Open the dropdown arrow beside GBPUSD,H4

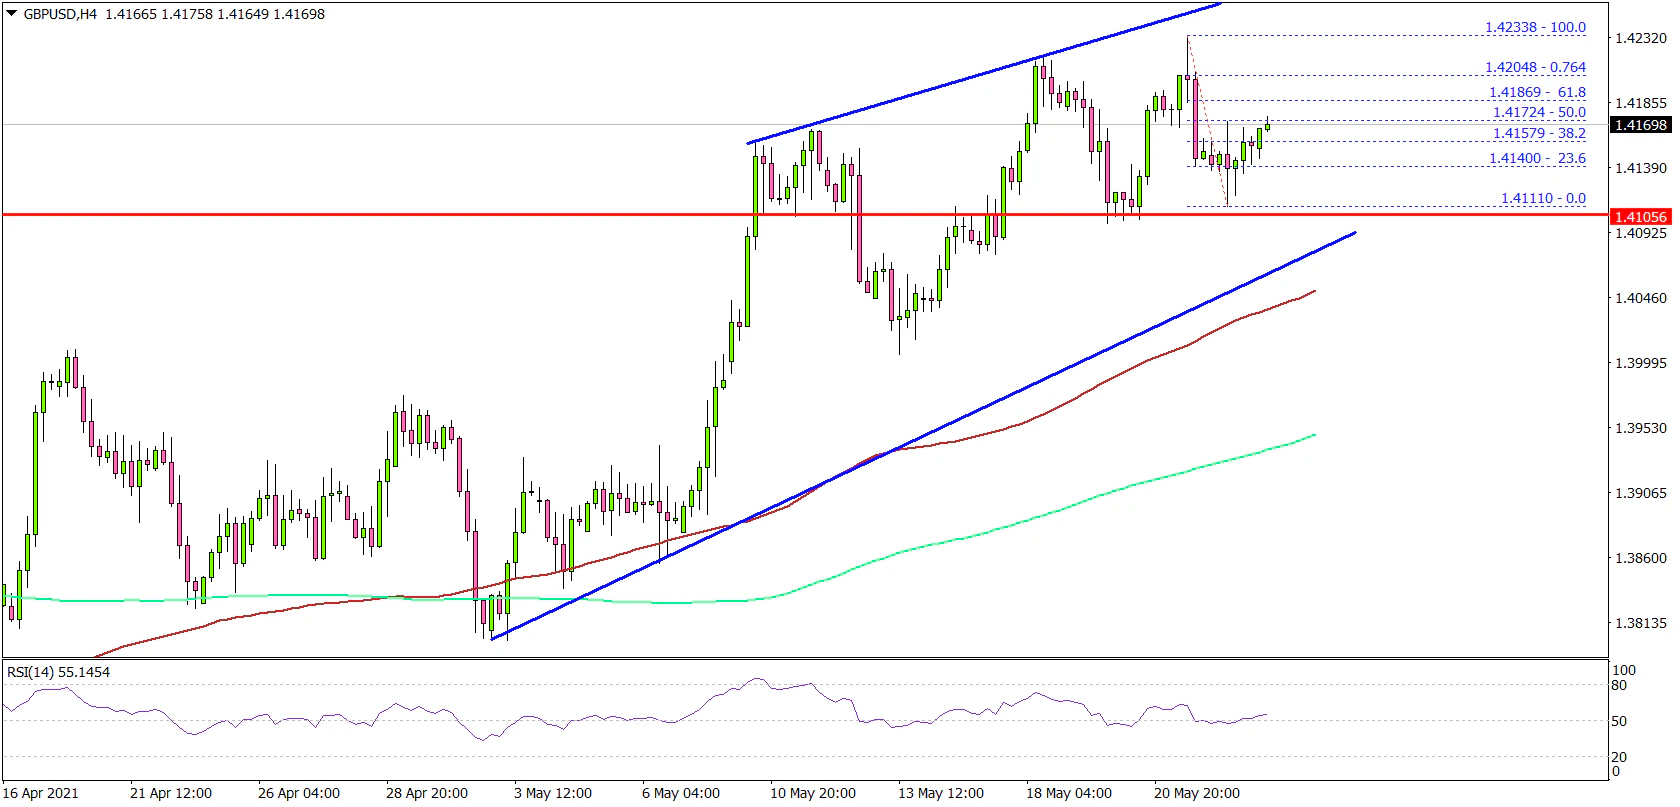pos(11,14)
